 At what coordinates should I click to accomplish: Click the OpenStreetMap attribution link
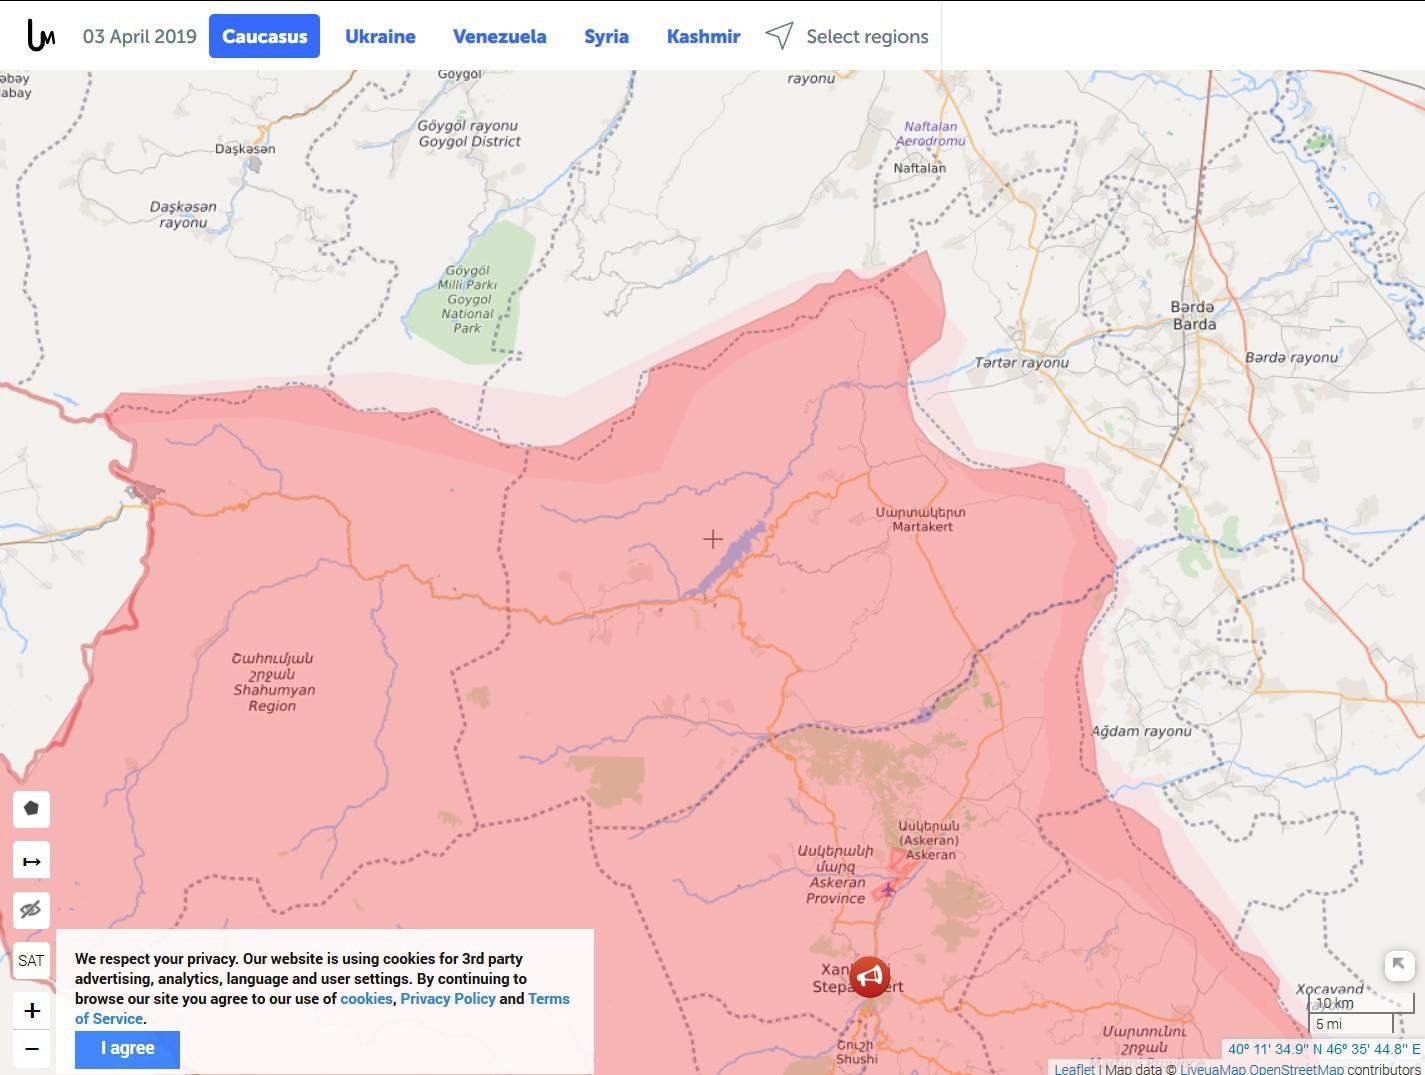pyautogui.click(x=1295, y=1069)
